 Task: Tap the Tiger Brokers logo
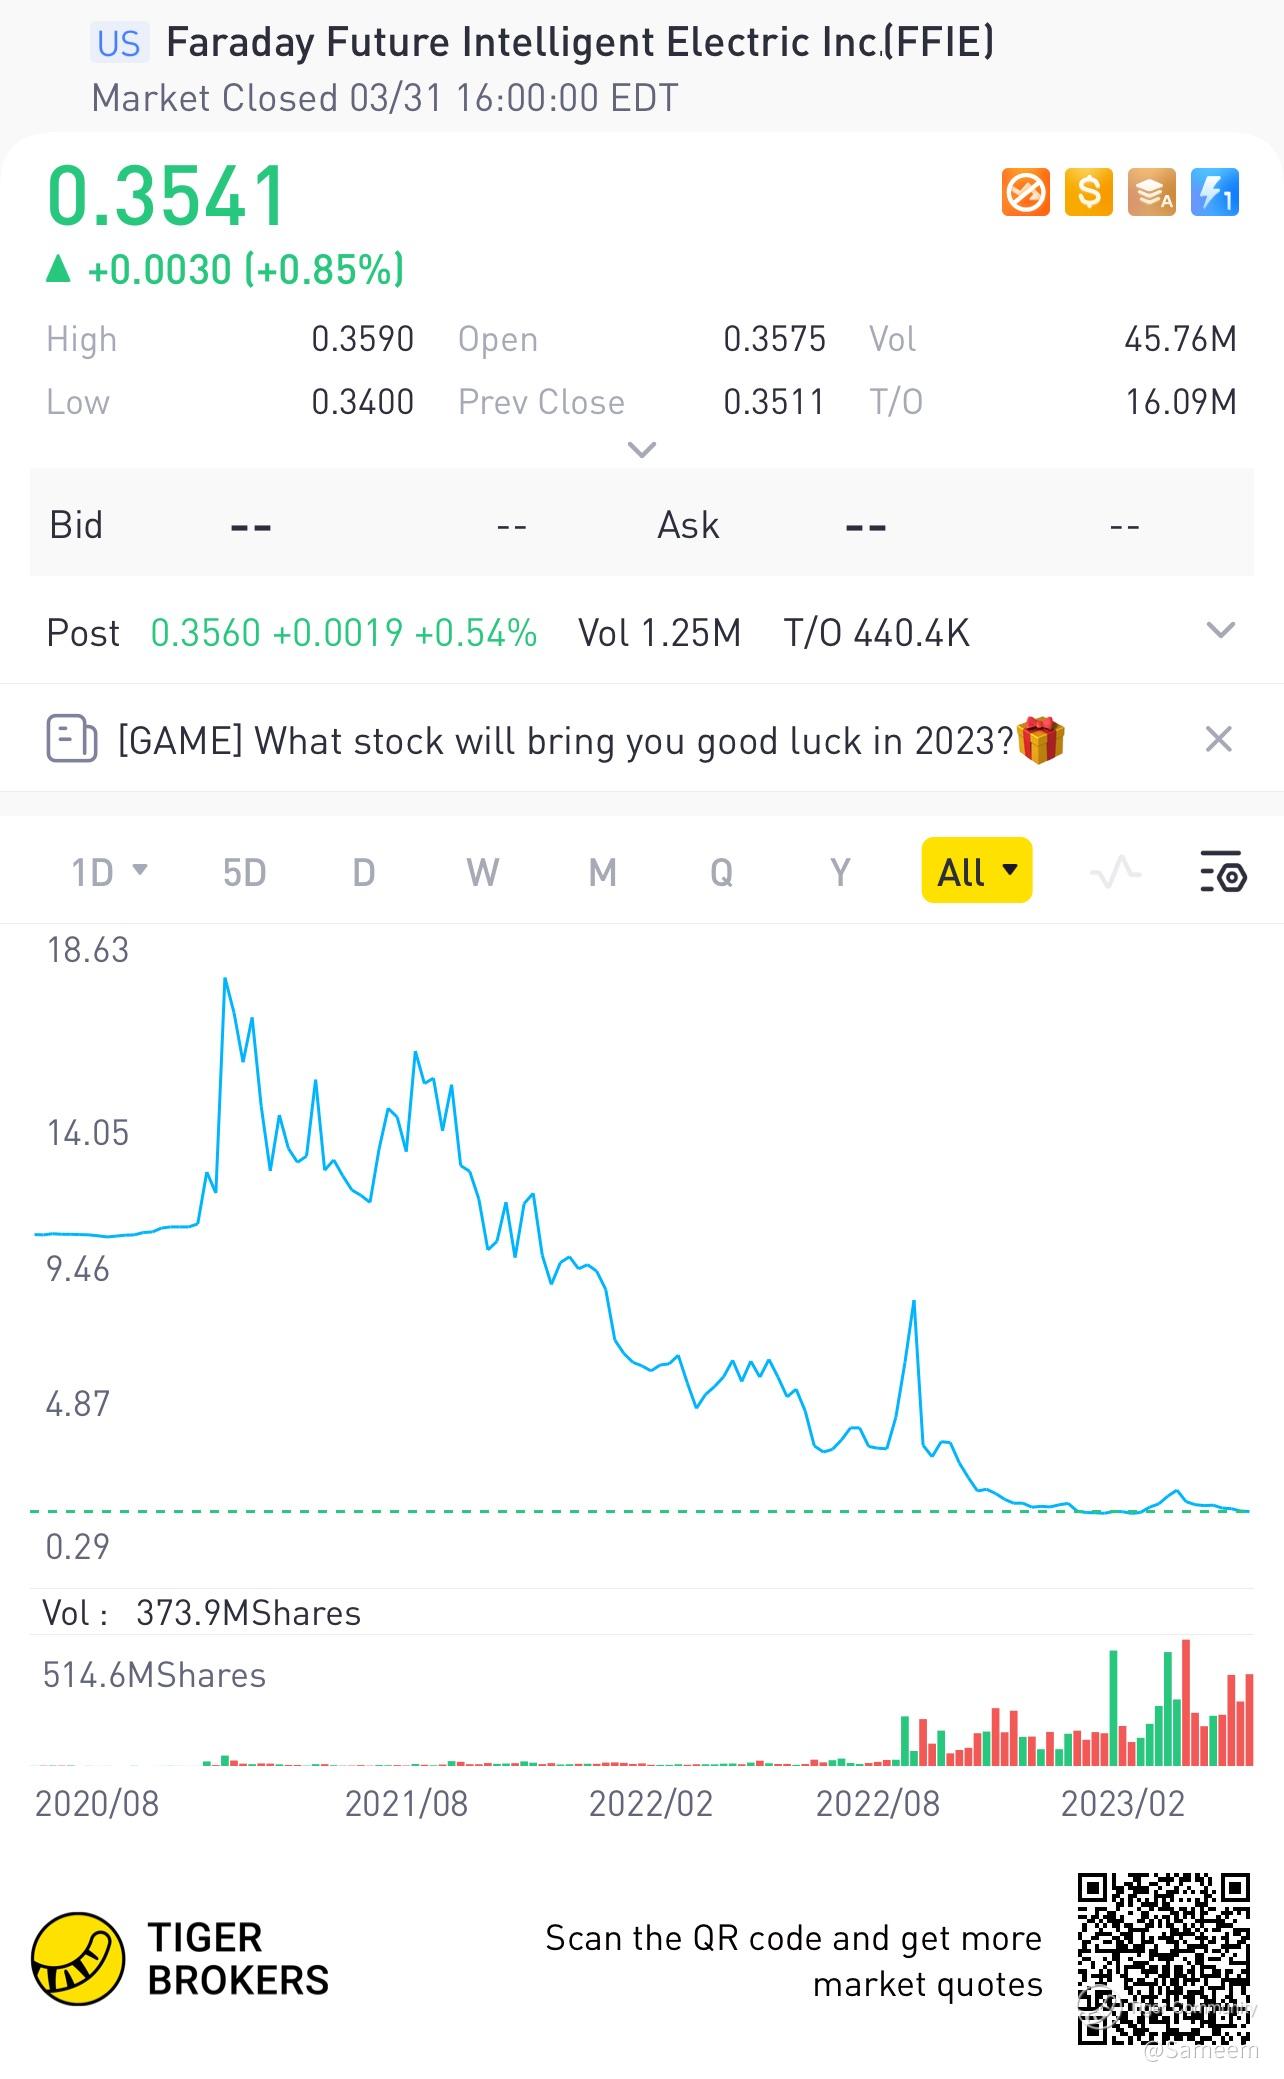click(78, 1959)
